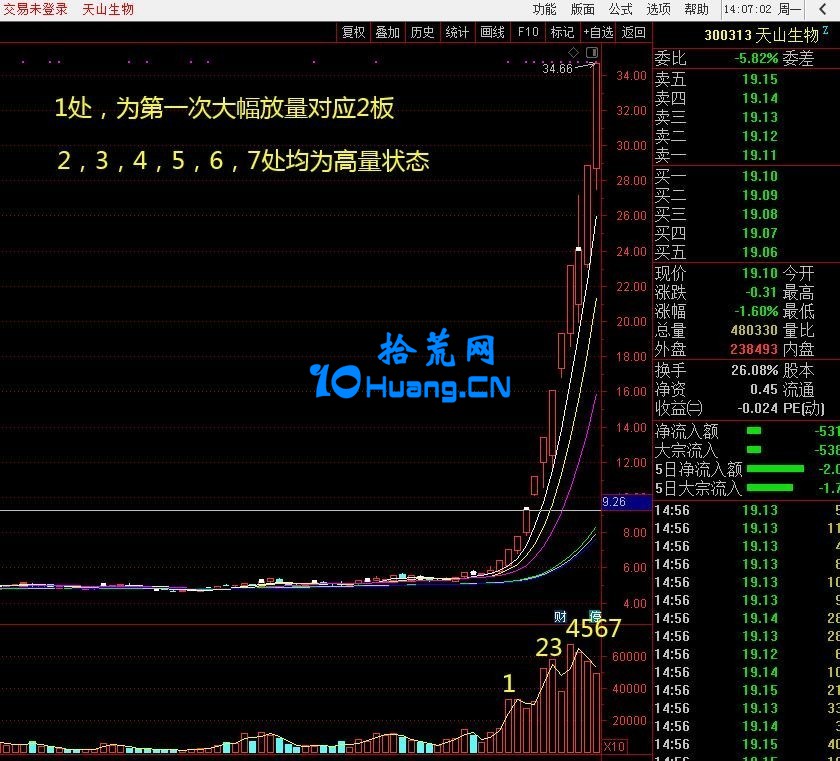Click the 标记 mark button
The height and width of the screenshot is (761, 840).
(562, 33)
